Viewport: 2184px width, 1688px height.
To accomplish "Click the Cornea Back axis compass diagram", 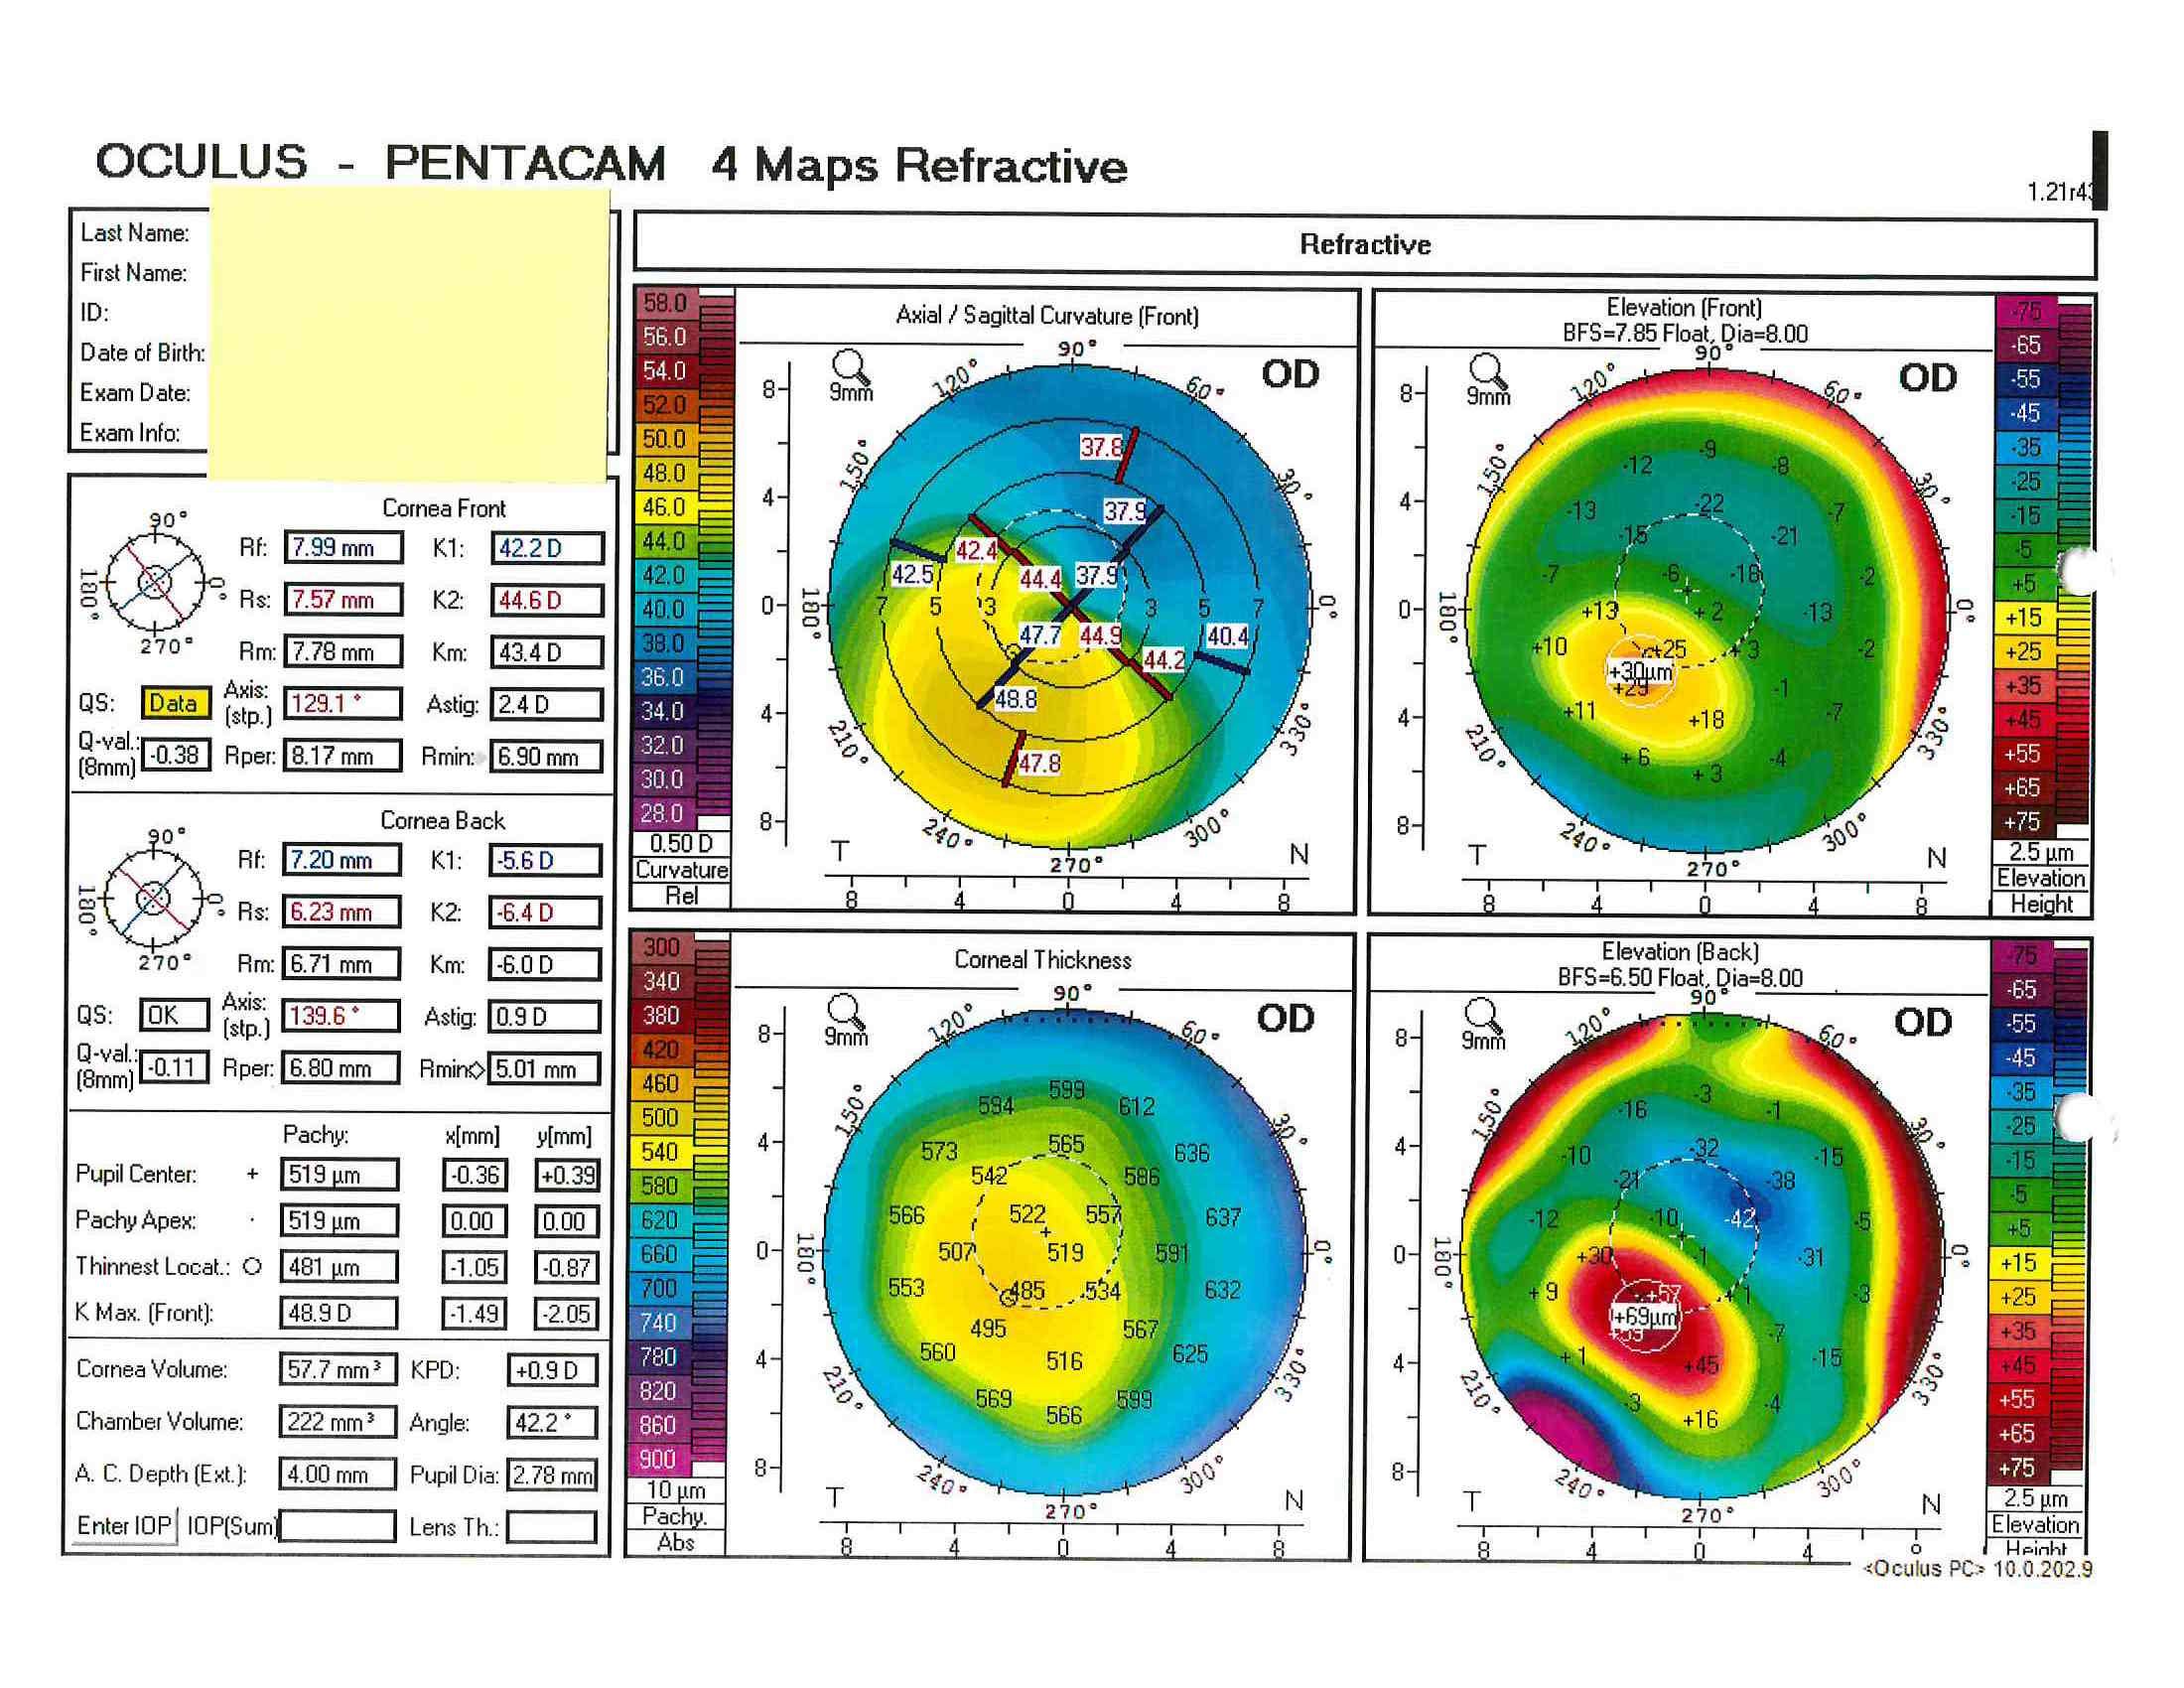I will coord(152,898).
